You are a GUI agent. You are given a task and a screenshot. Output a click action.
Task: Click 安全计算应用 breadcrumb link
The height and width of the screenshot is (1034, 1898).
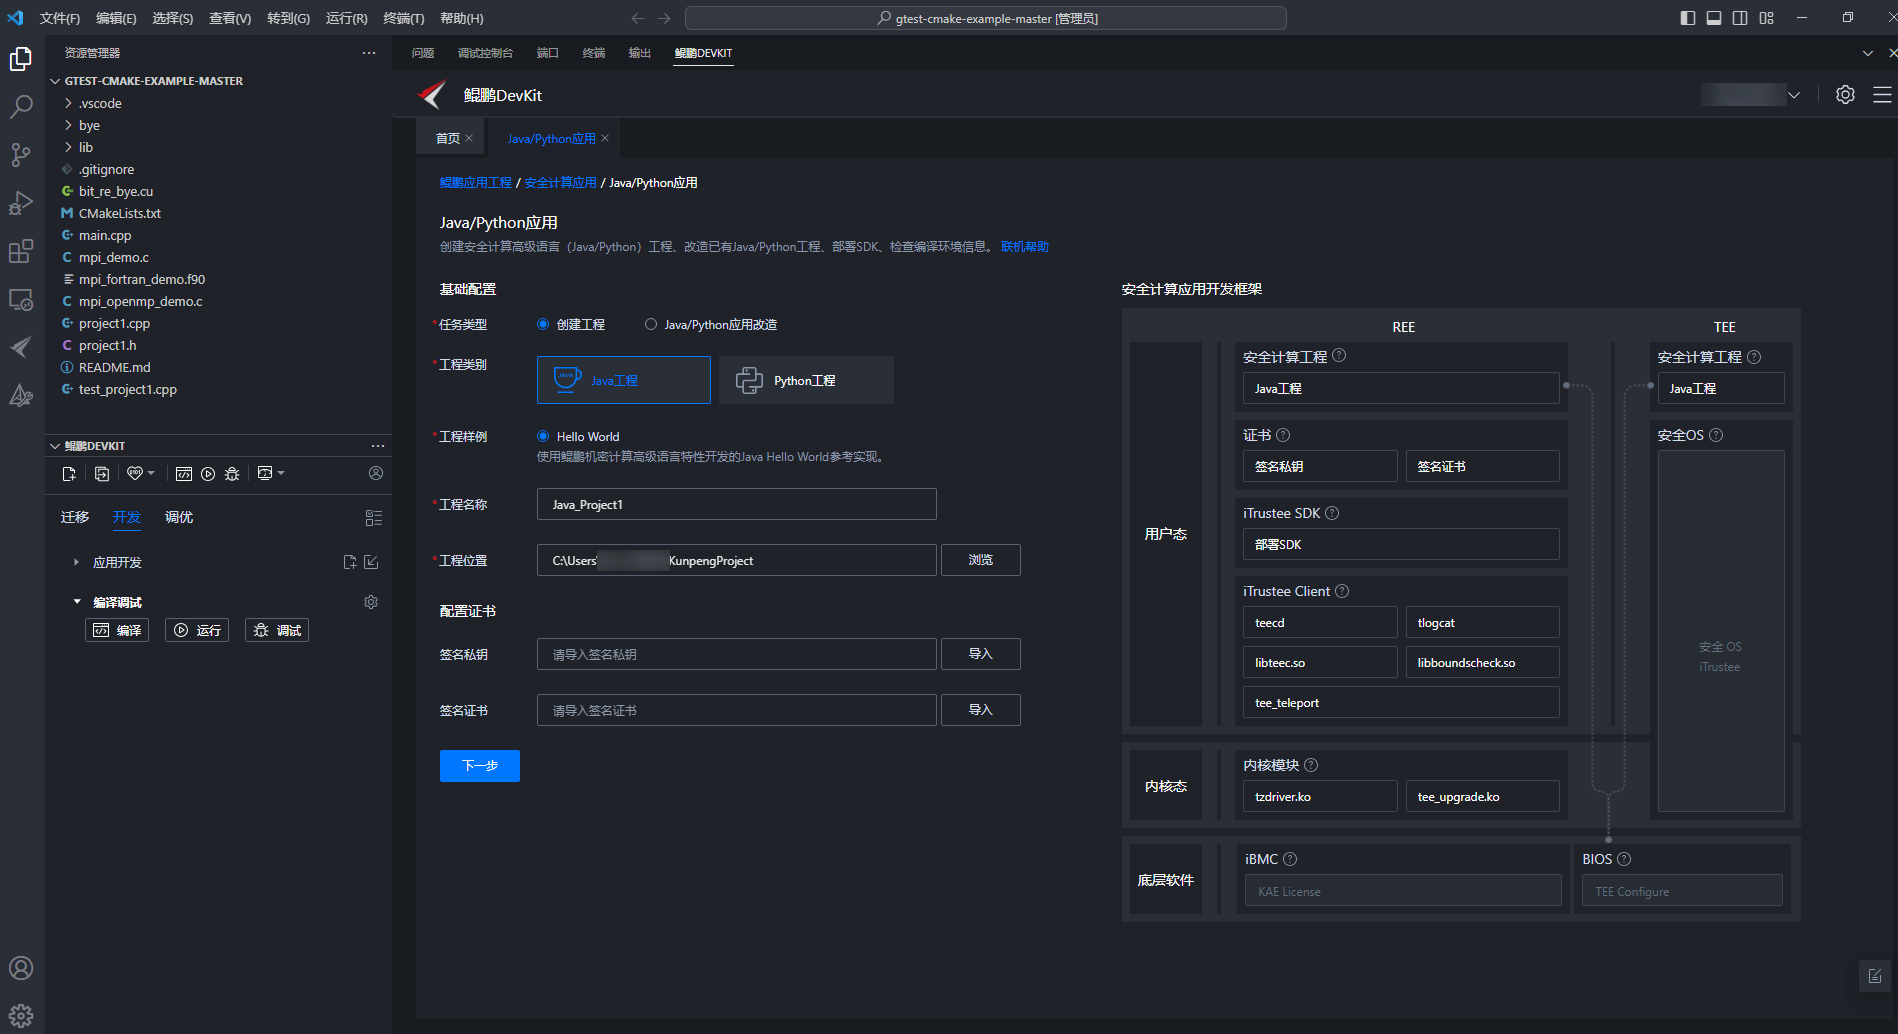coord(560,183)
